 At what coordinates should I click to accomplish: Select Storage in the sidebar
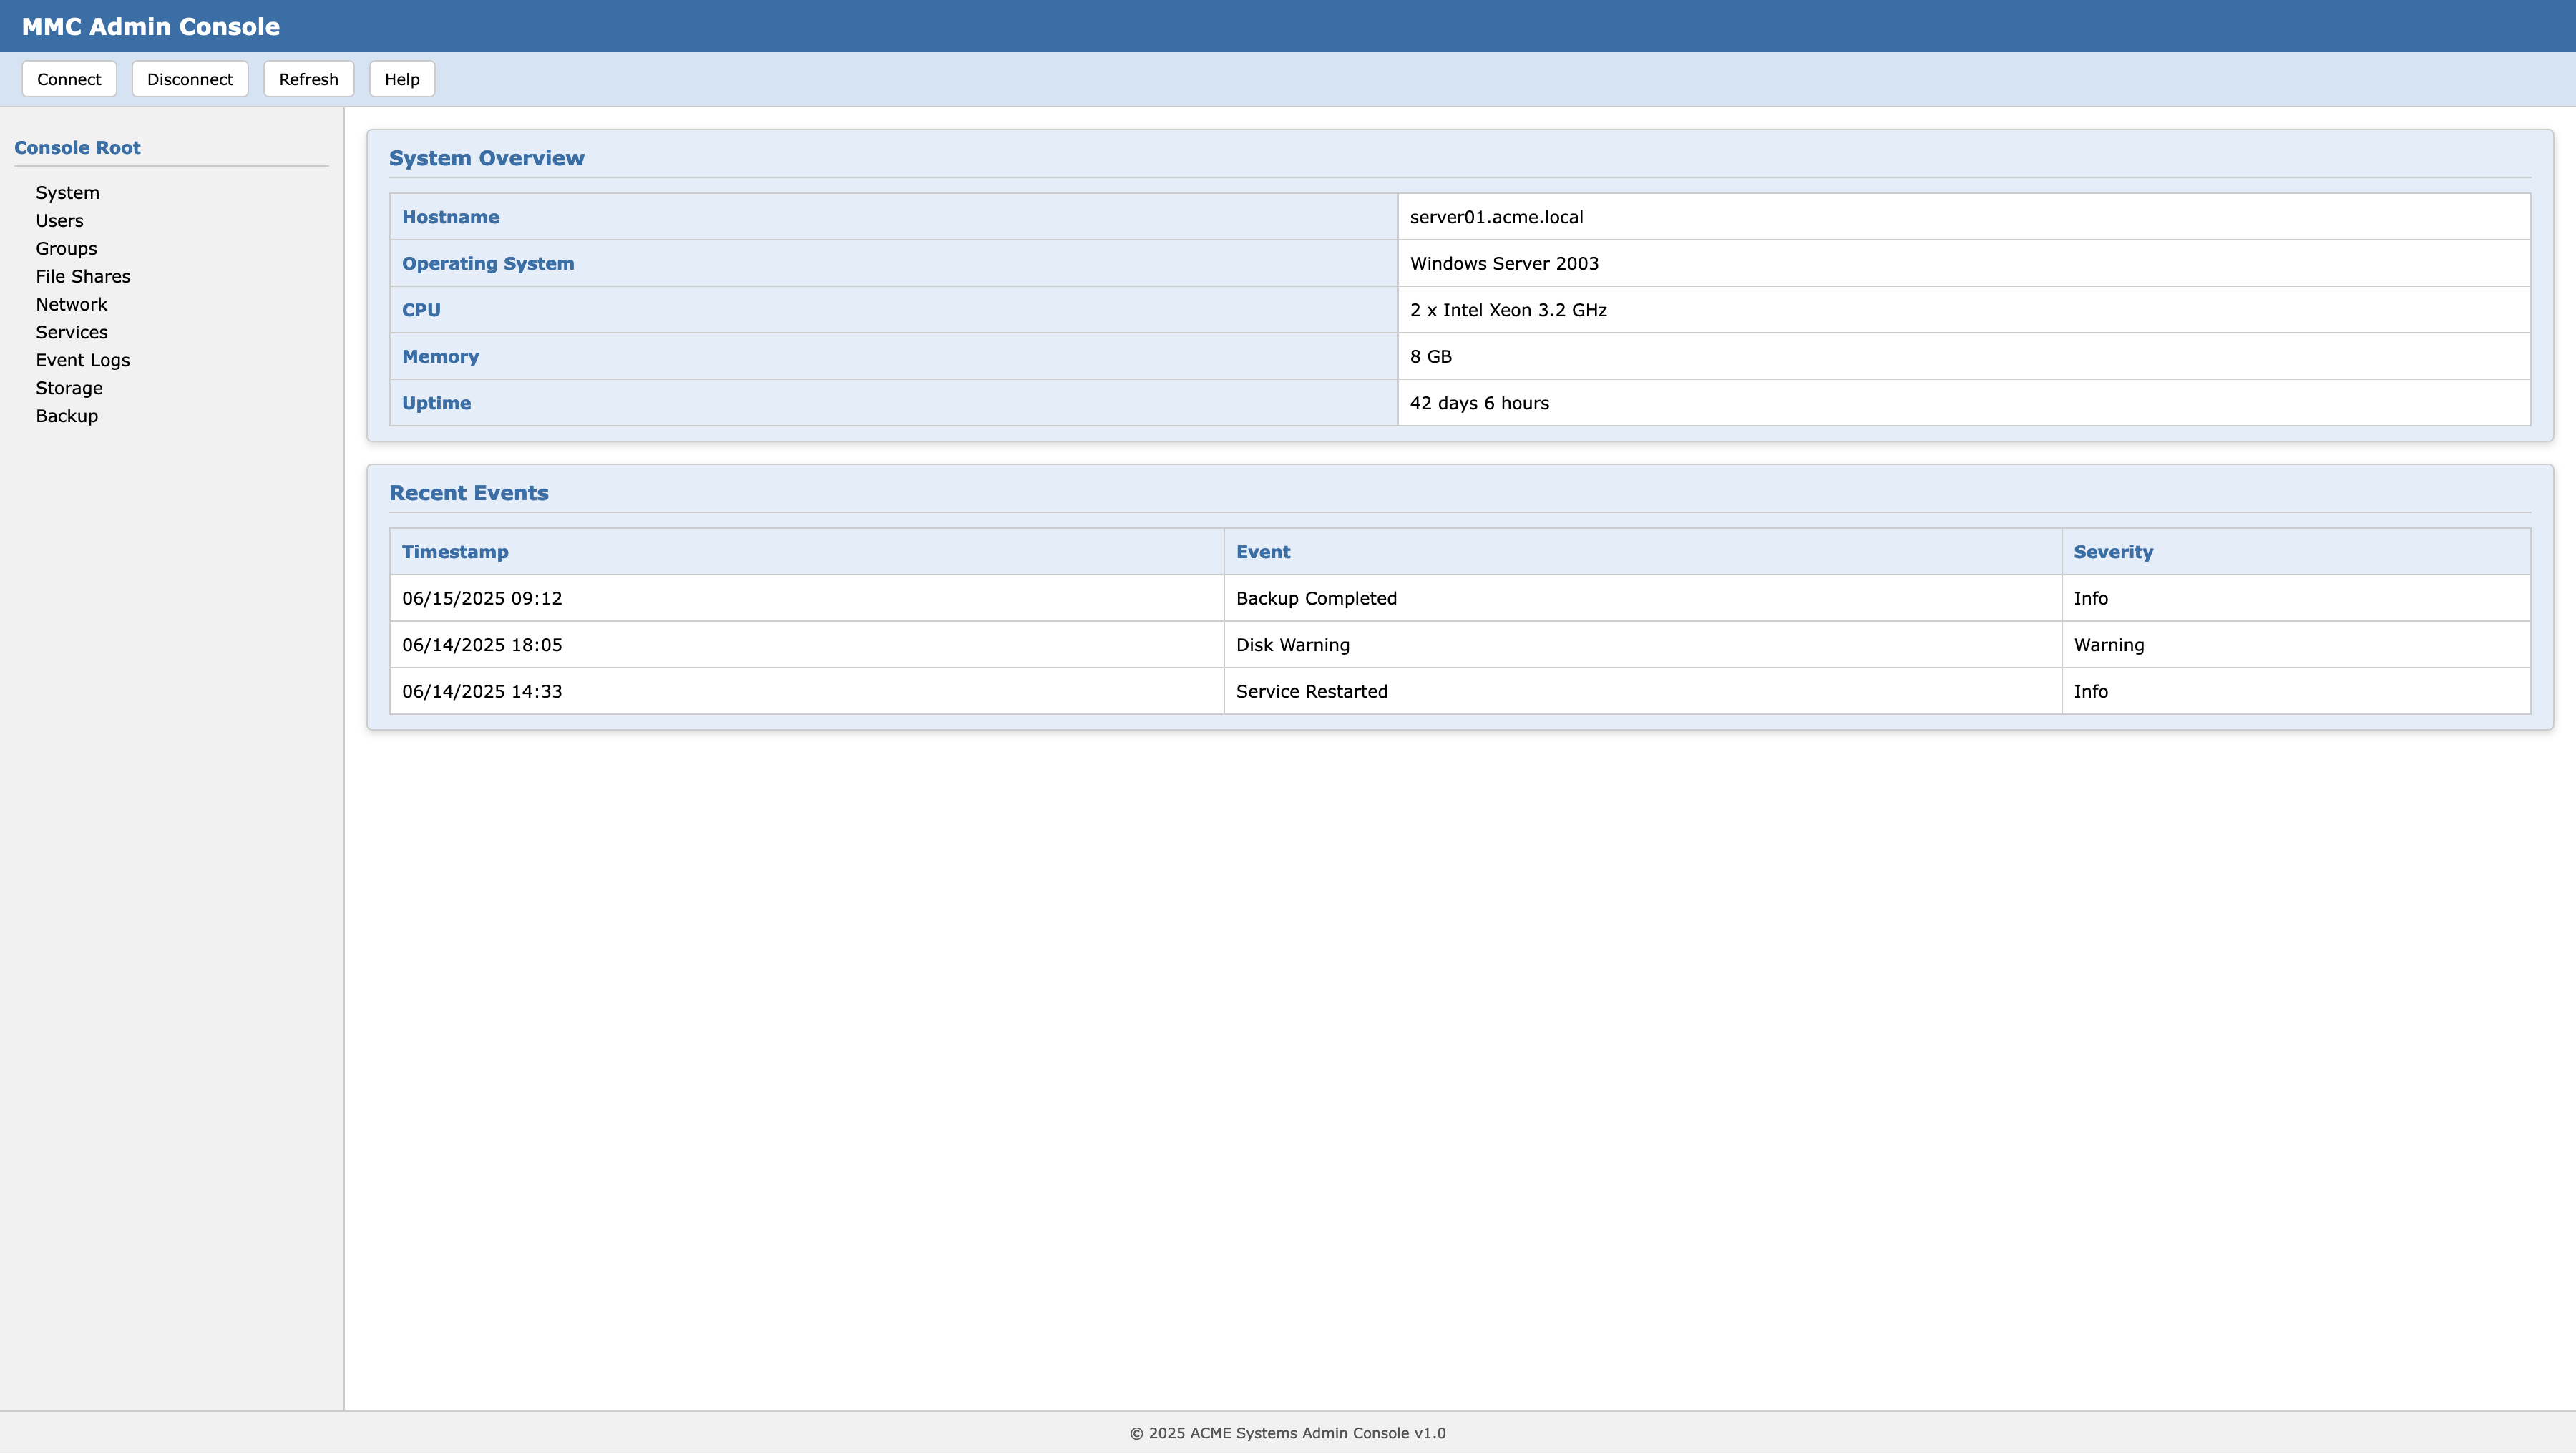[x=69, y=388]
